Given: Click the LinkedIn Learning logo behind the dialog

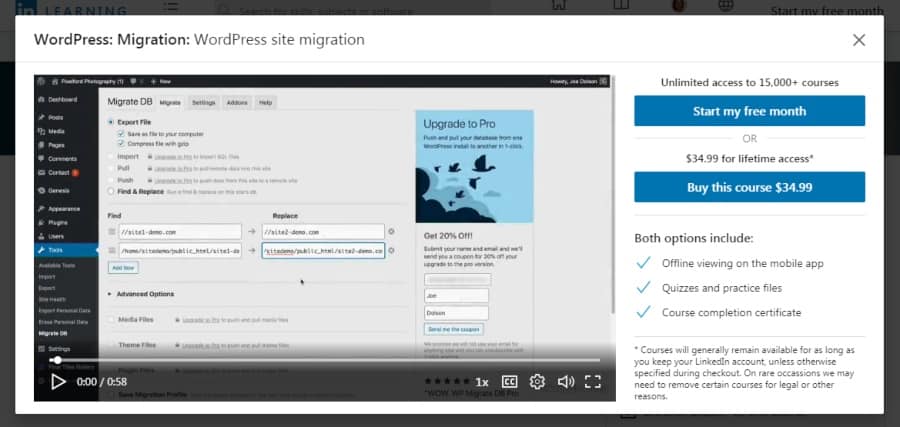Looking at the screenshot, I should tap(71, 8).
